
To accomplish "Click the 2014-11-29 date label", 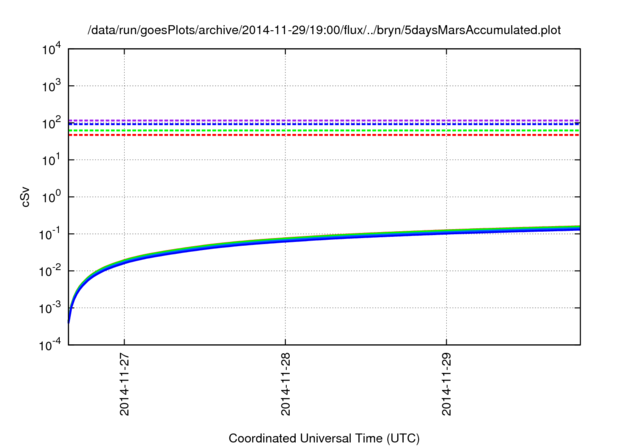I will tap(447, 384).
